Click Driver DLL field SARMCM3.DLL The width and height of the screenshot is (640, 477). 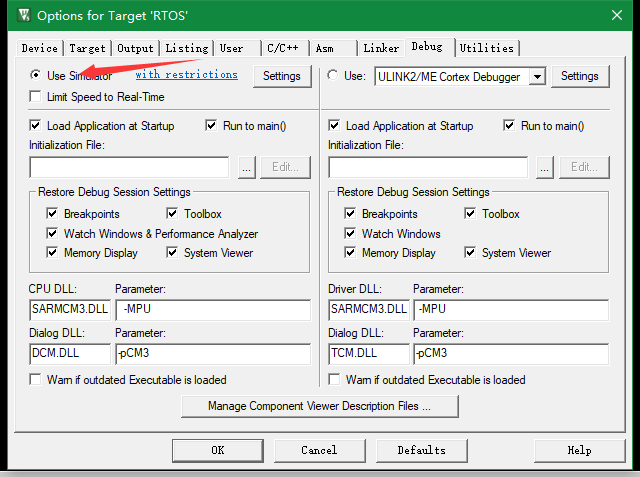(x=369, y=310)
